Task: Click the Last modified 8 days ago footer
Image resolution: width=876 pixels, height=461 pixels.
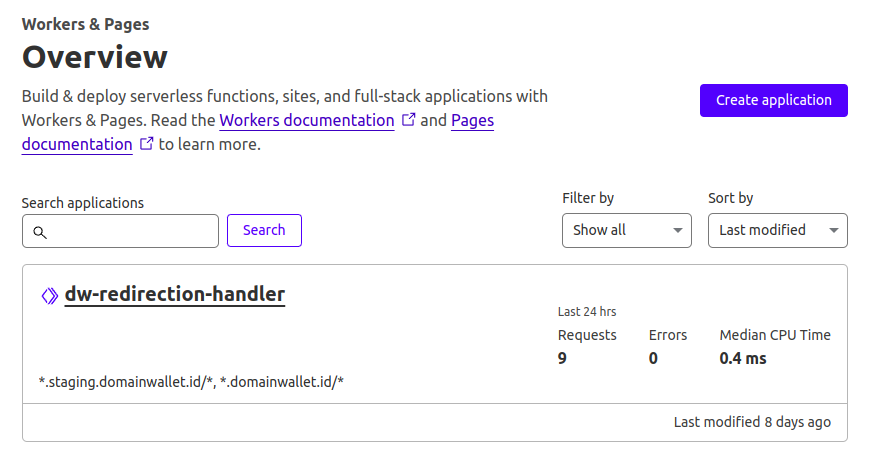Action: [x=752, y=422]
